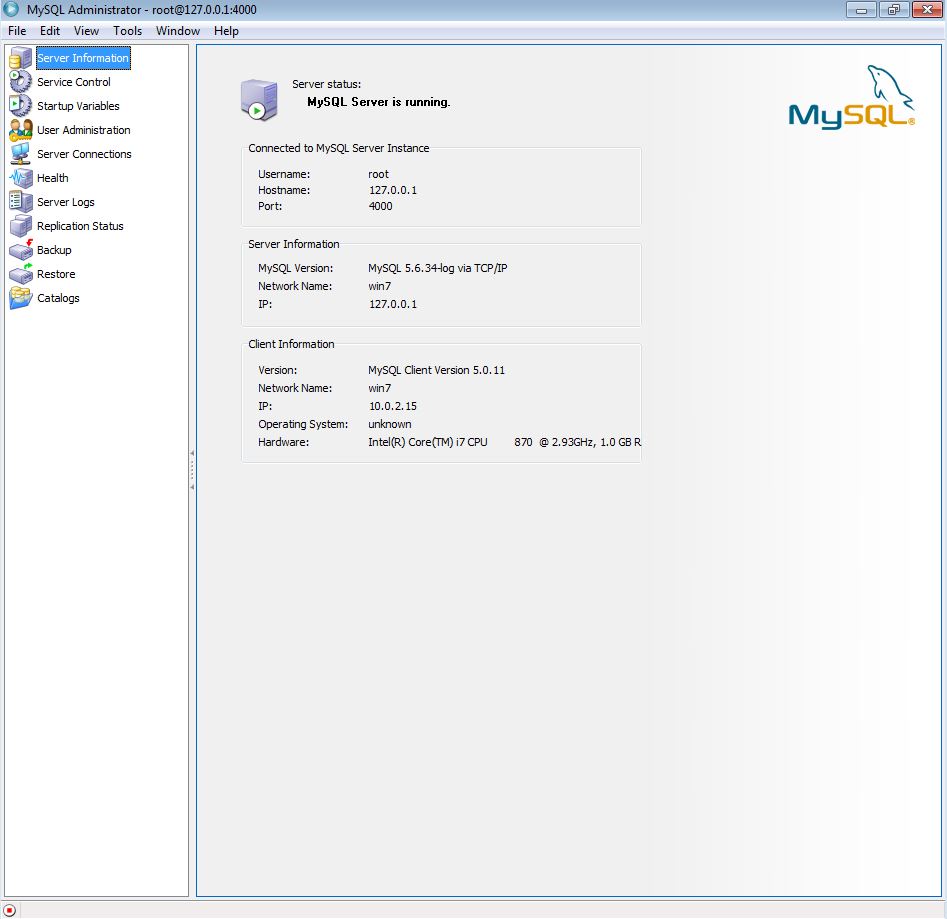Click port value '4000'
The image size is (947, 919).
point(380,207)
